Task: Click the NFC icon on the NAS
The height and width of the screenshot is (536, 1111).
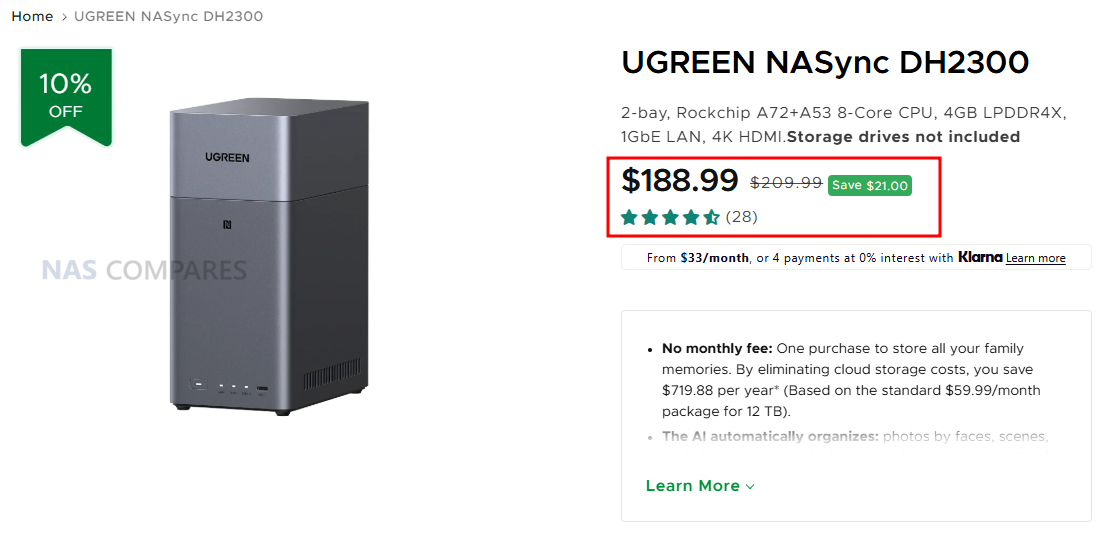Action: coord(226,225)
